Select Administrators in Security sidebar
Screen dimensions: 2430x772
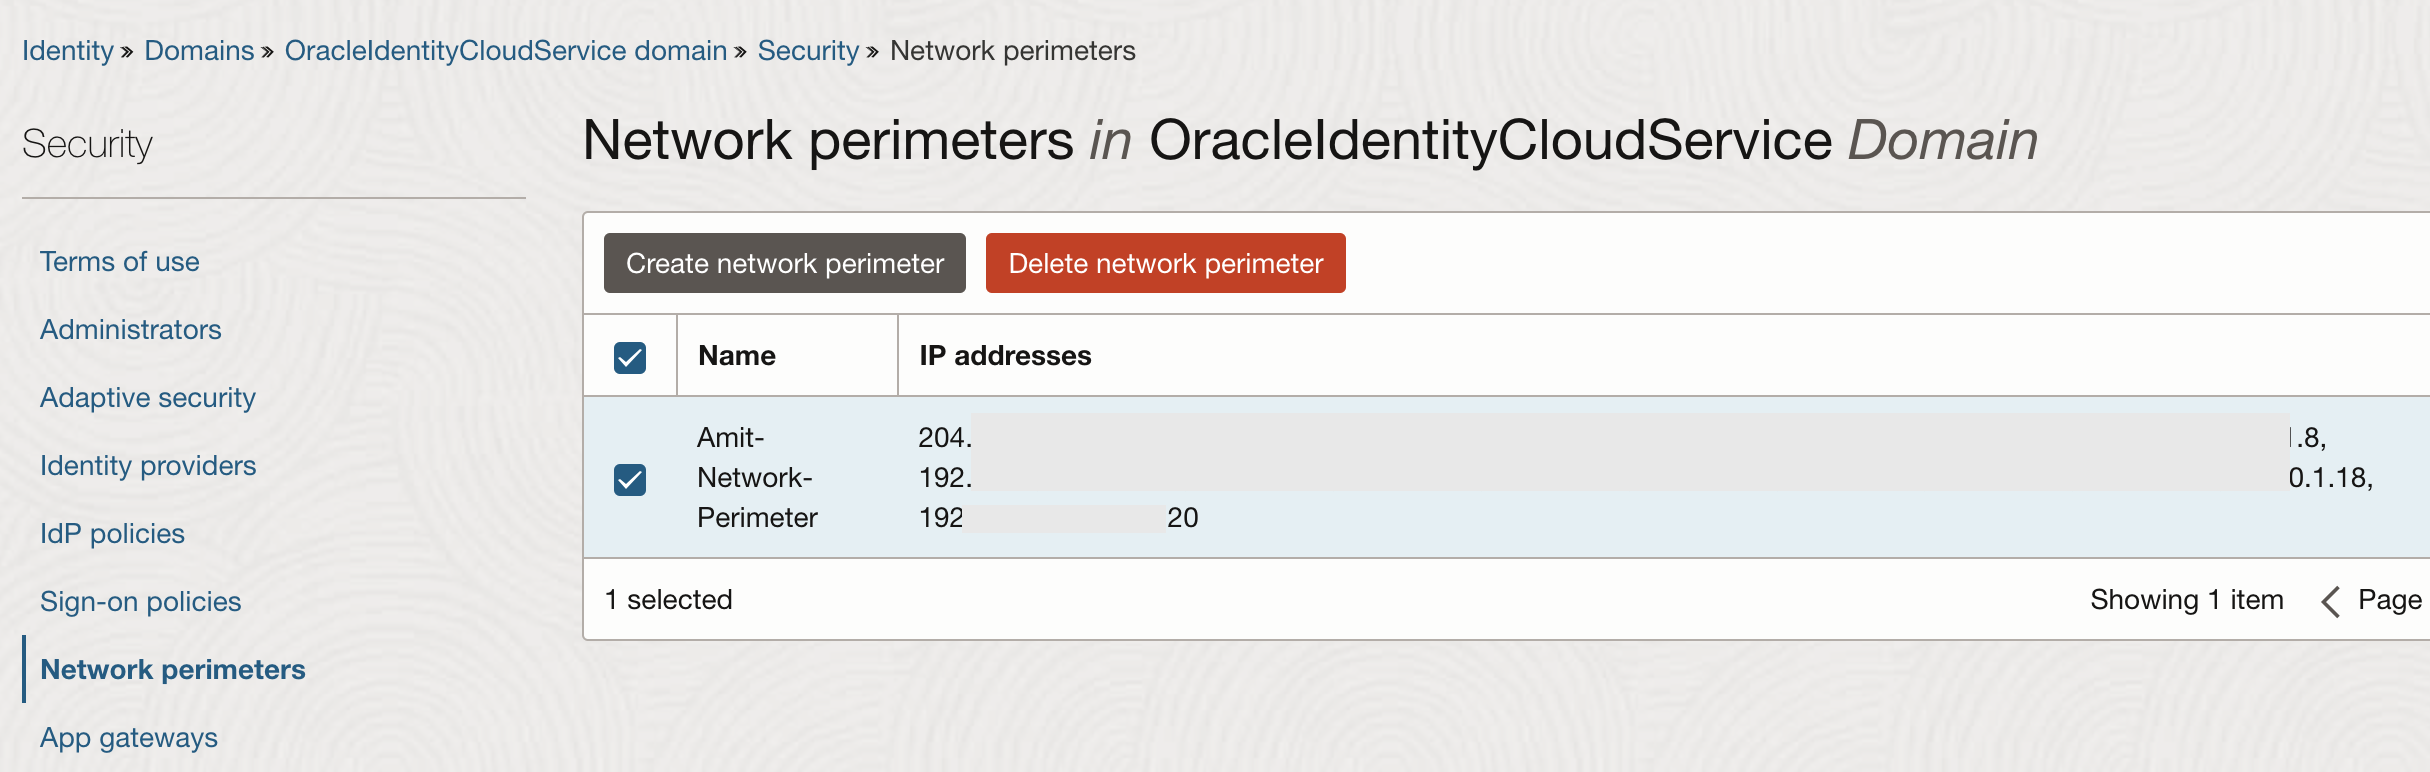pos(131,330)
